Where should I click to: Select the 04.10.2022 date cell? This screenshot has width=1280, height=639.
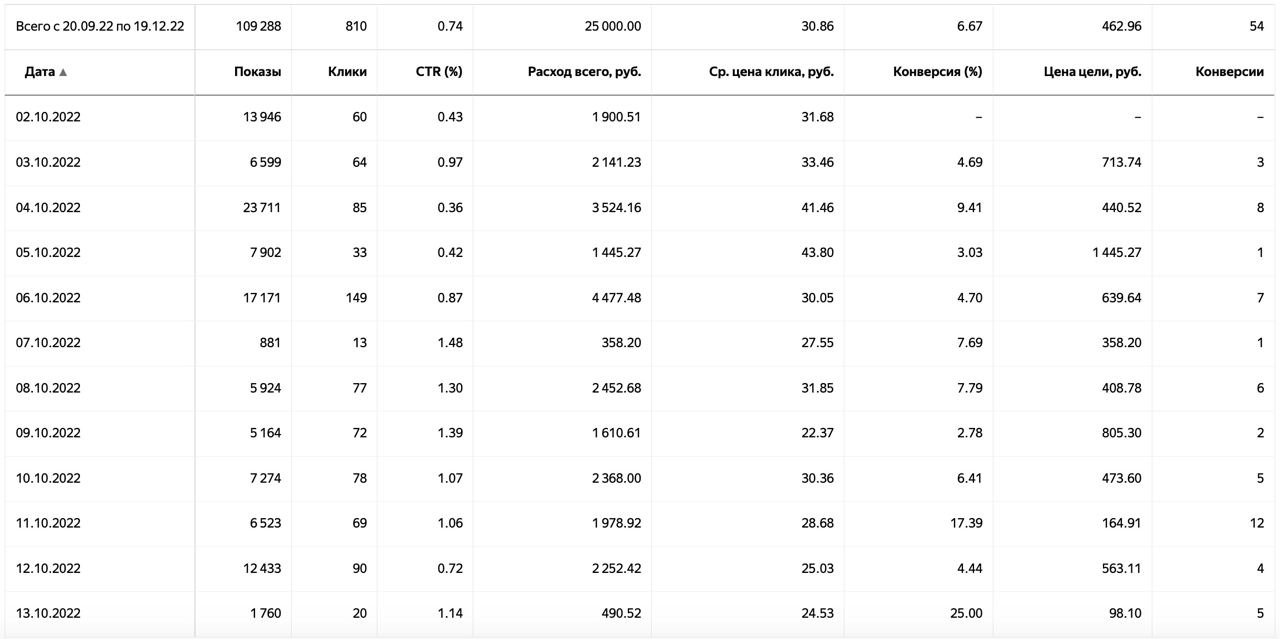coord(48,208)
